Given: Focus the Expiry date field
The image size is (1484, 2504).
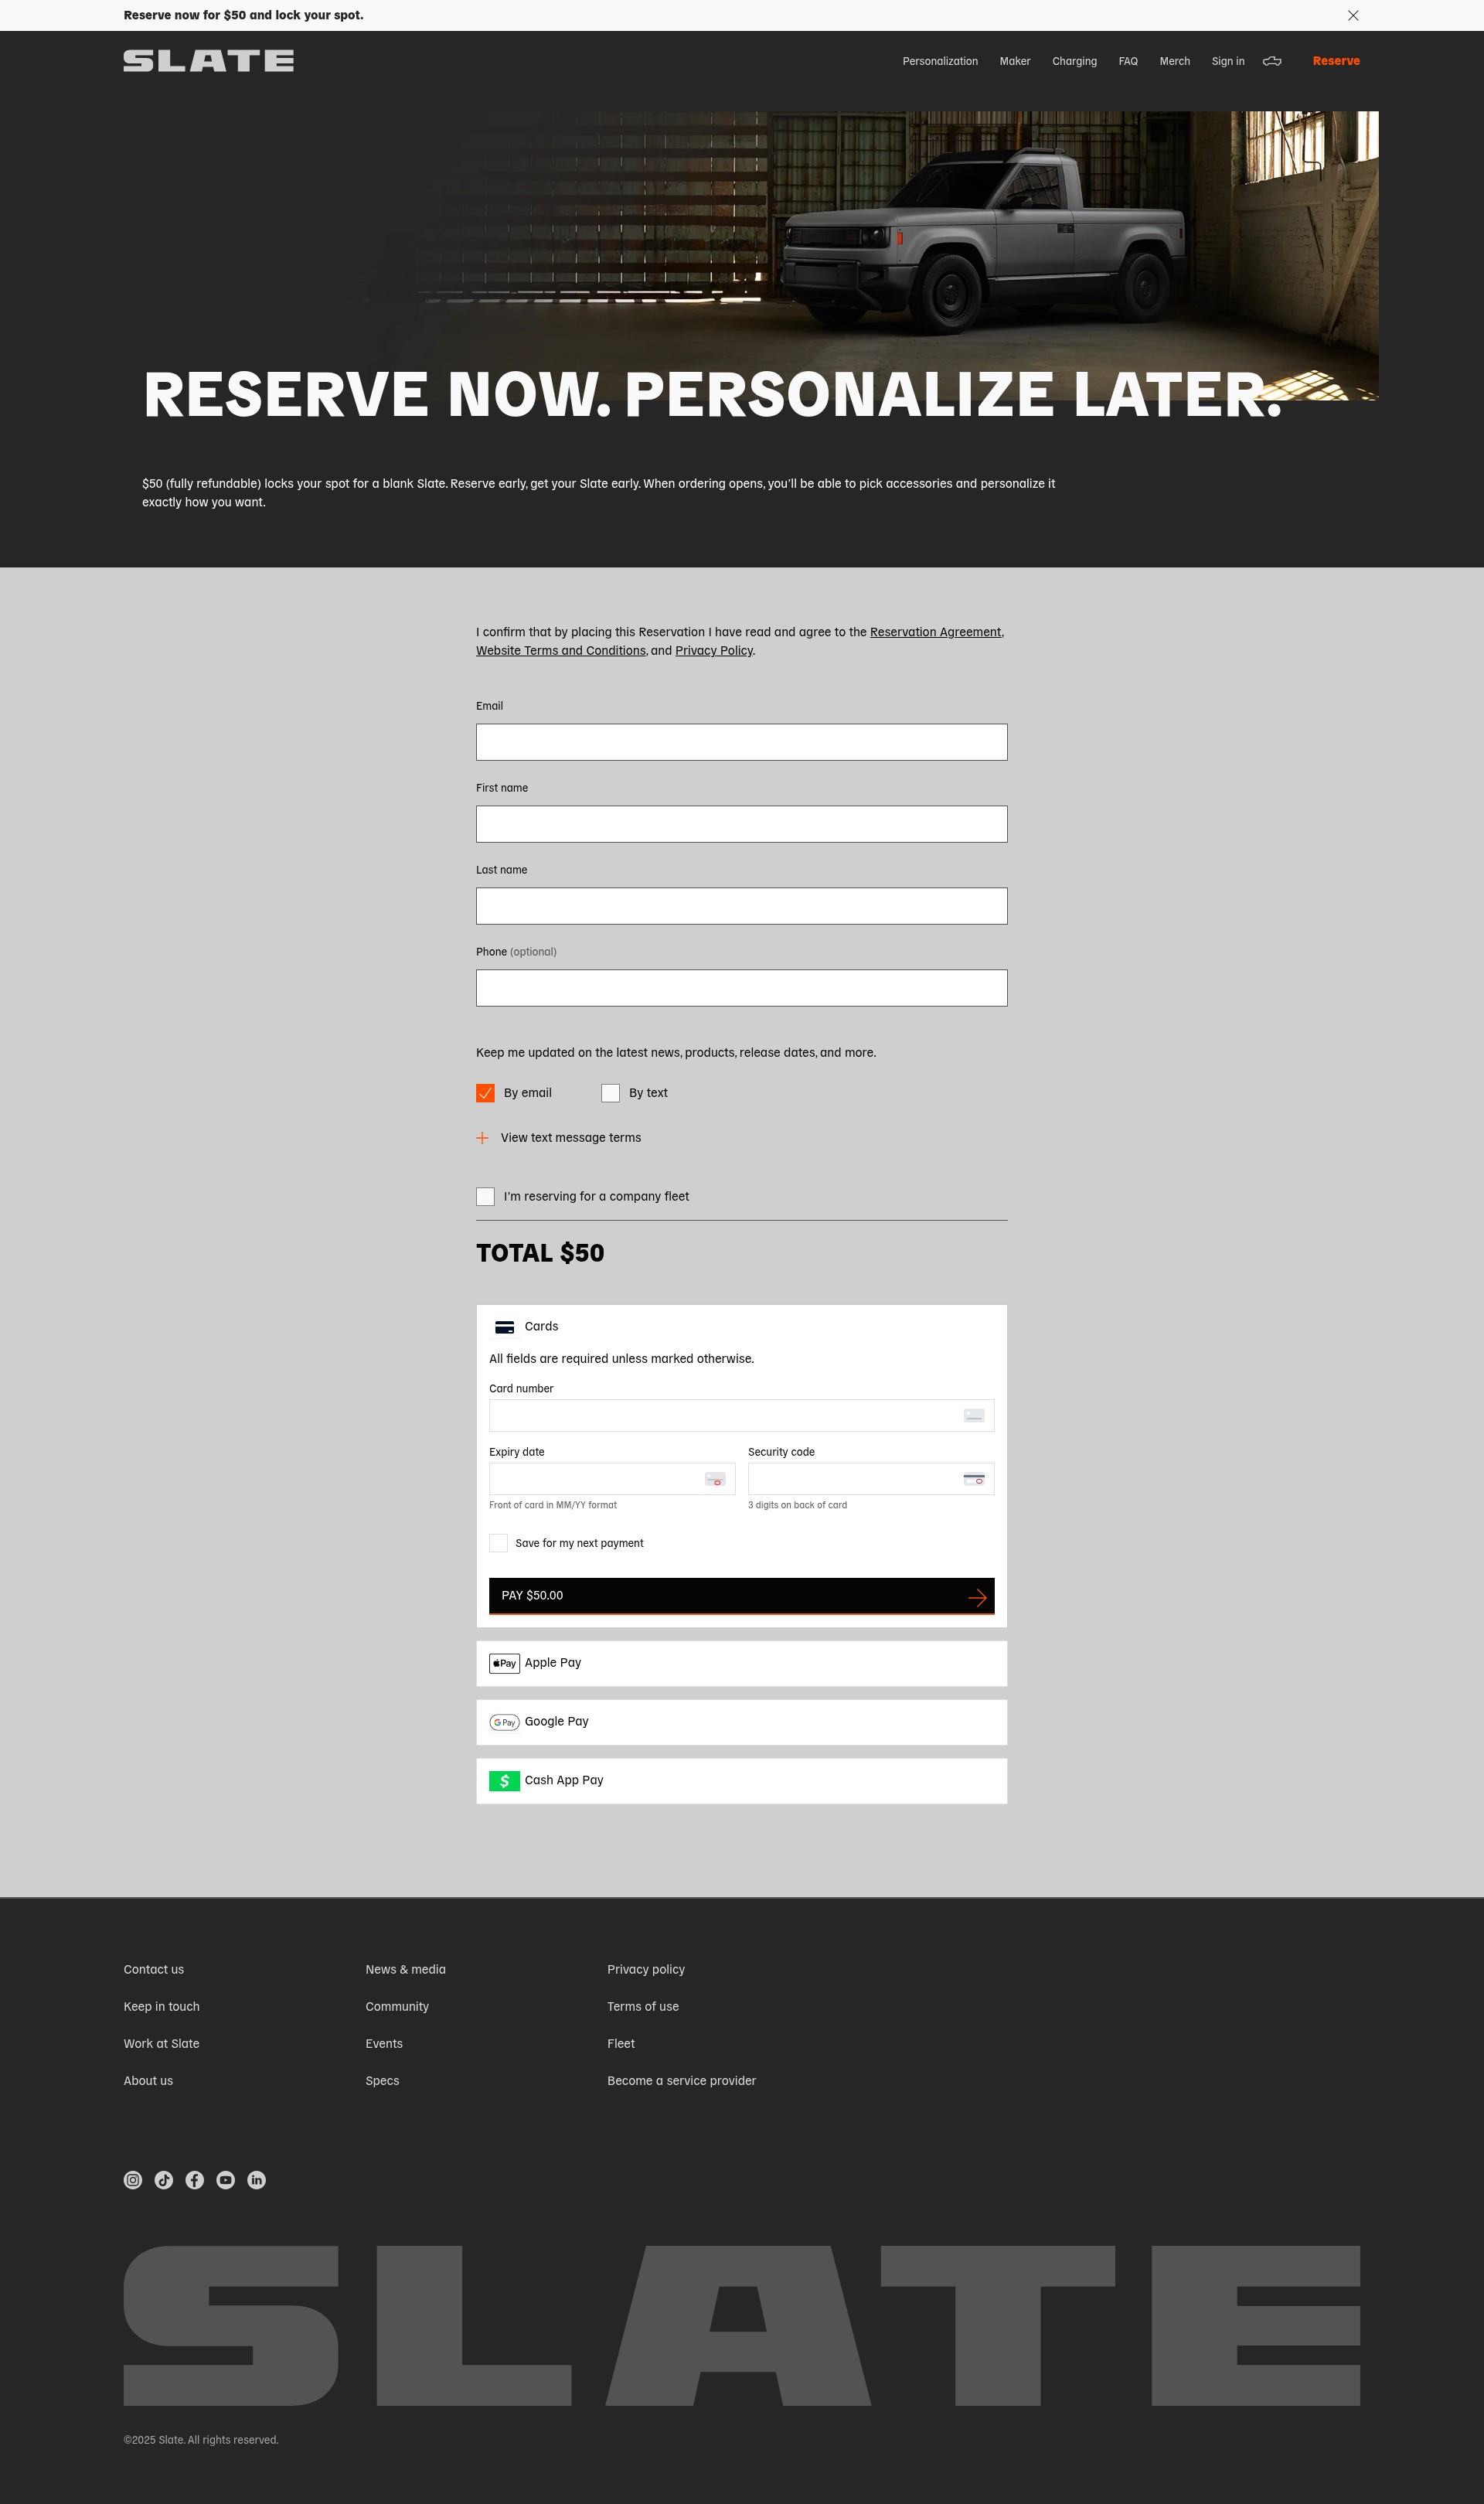Looking at the screenshot, I should 612,1479.
